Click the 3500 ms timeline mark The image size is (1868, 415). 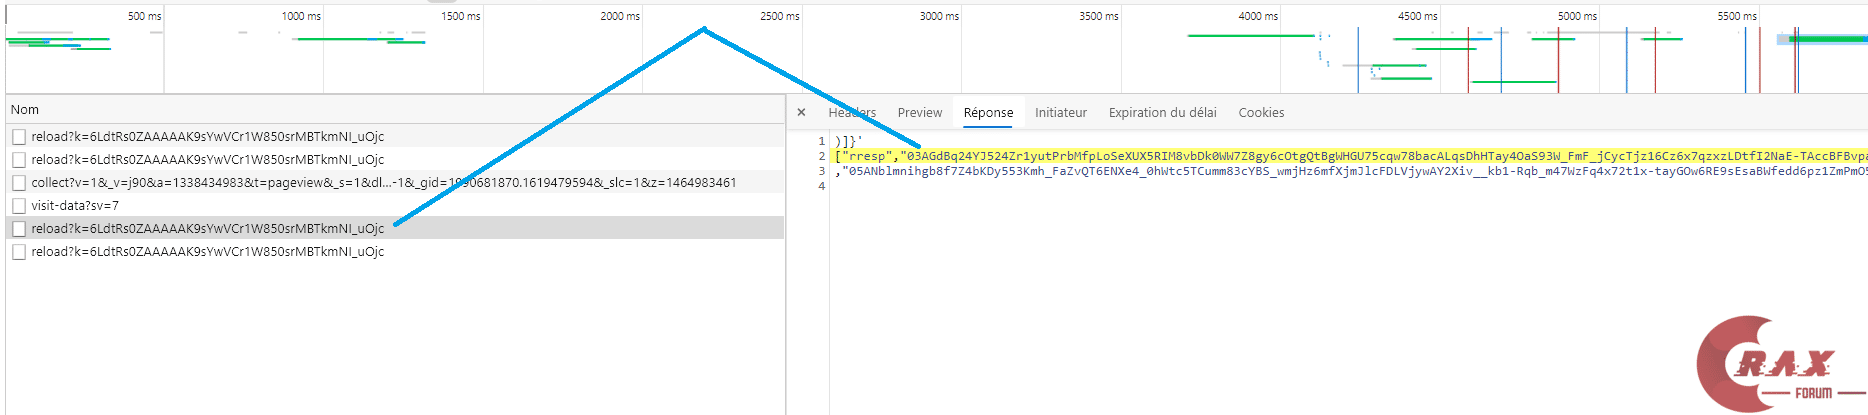[x=1099, y=16]
